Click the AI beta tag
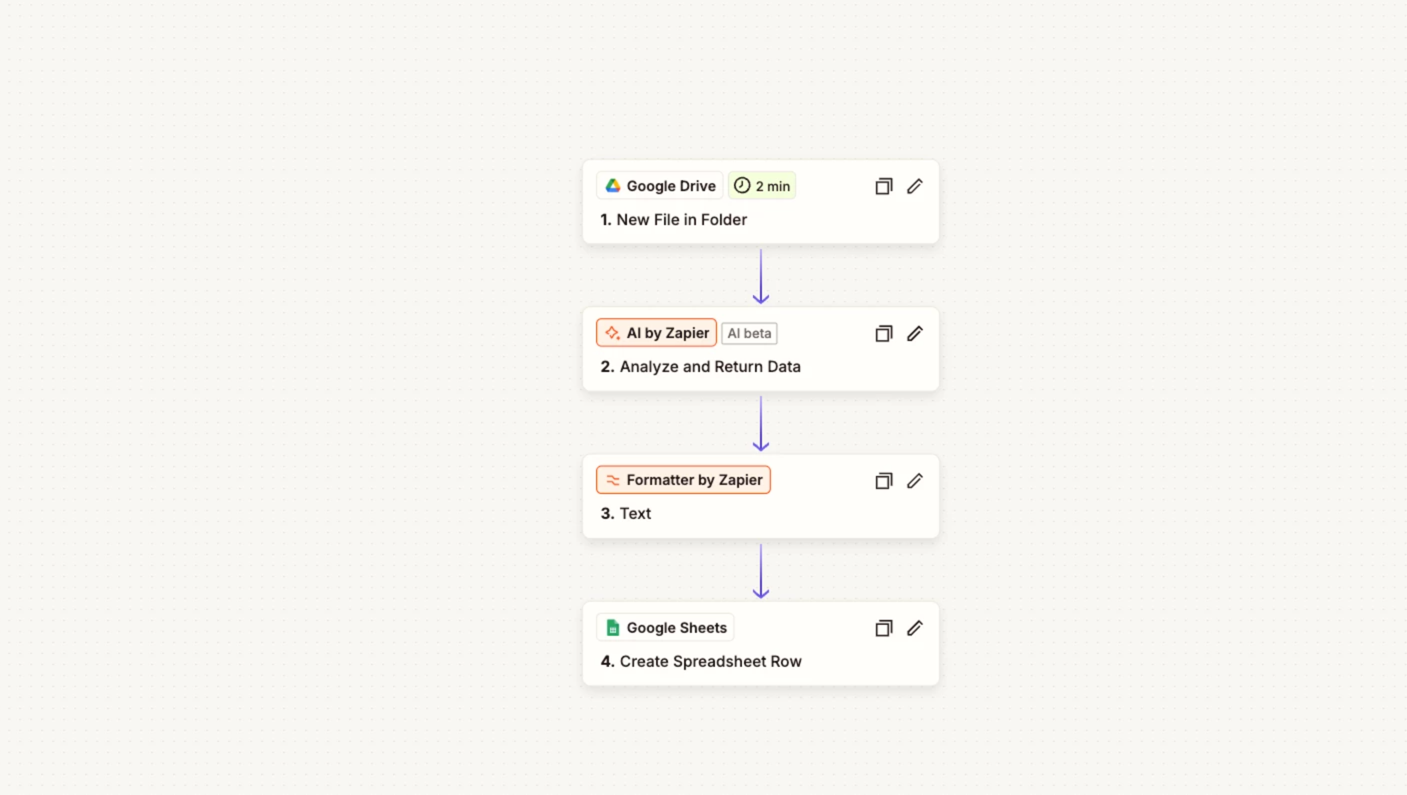Screen dimensions: 1407x795 [x=749, y=333]
